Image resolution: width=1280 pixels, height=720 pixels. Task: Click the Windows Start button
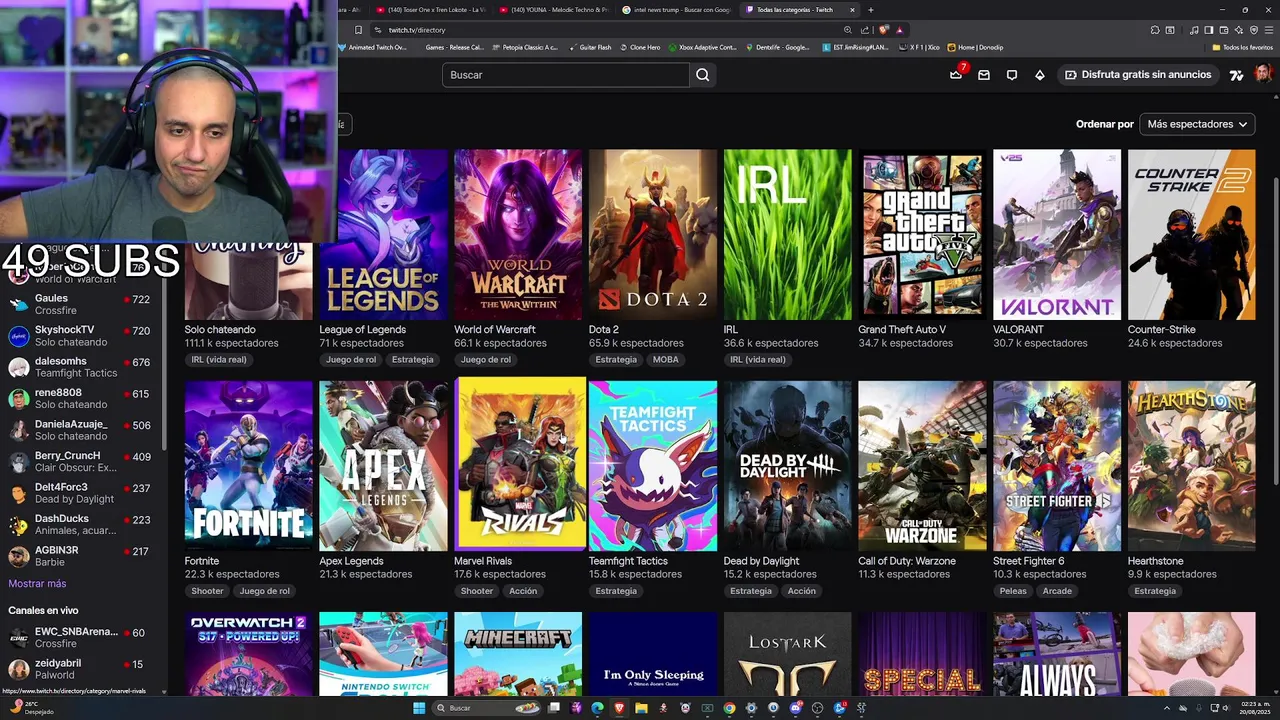pos(419,708)
